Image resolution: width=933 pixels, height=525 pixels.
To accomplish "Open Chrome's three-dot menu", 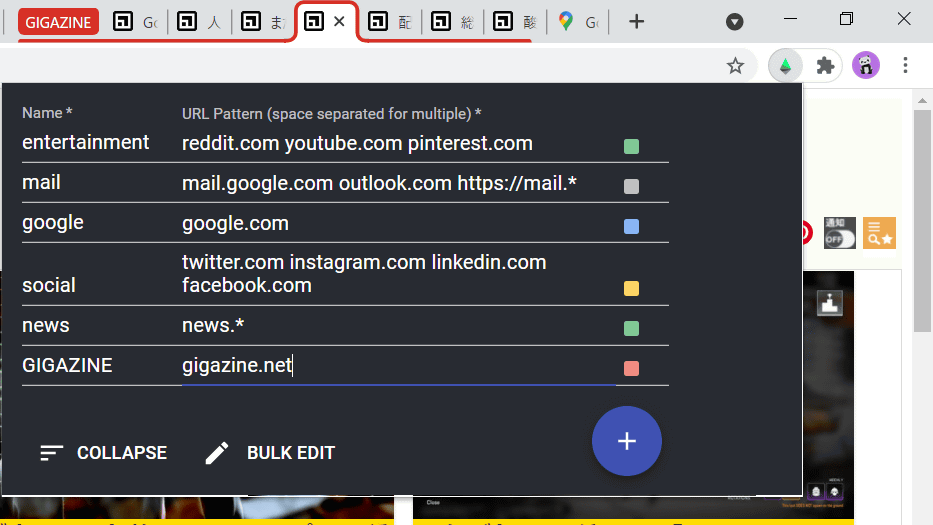I will coord(905,65).
